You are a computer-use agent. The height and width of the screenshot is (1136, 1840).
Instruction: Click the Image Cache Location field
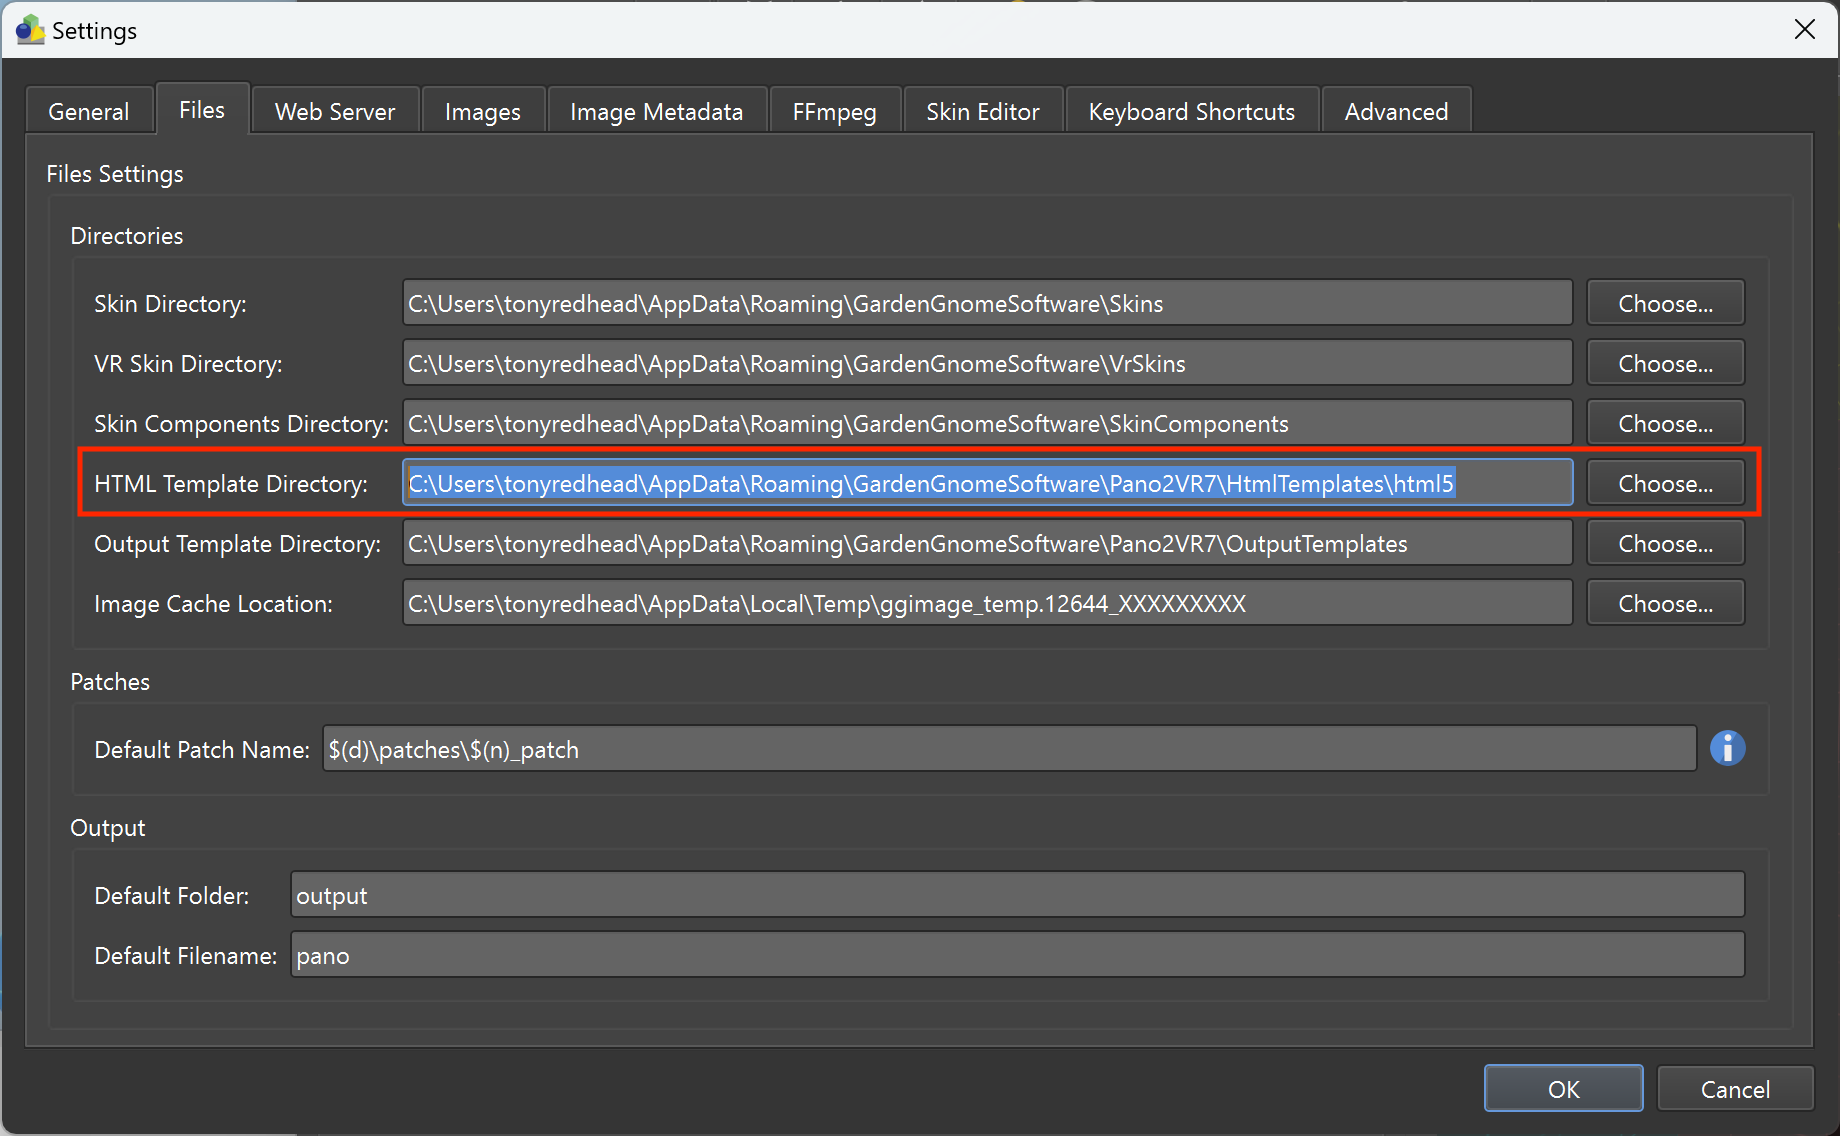(x=988, y=603)
